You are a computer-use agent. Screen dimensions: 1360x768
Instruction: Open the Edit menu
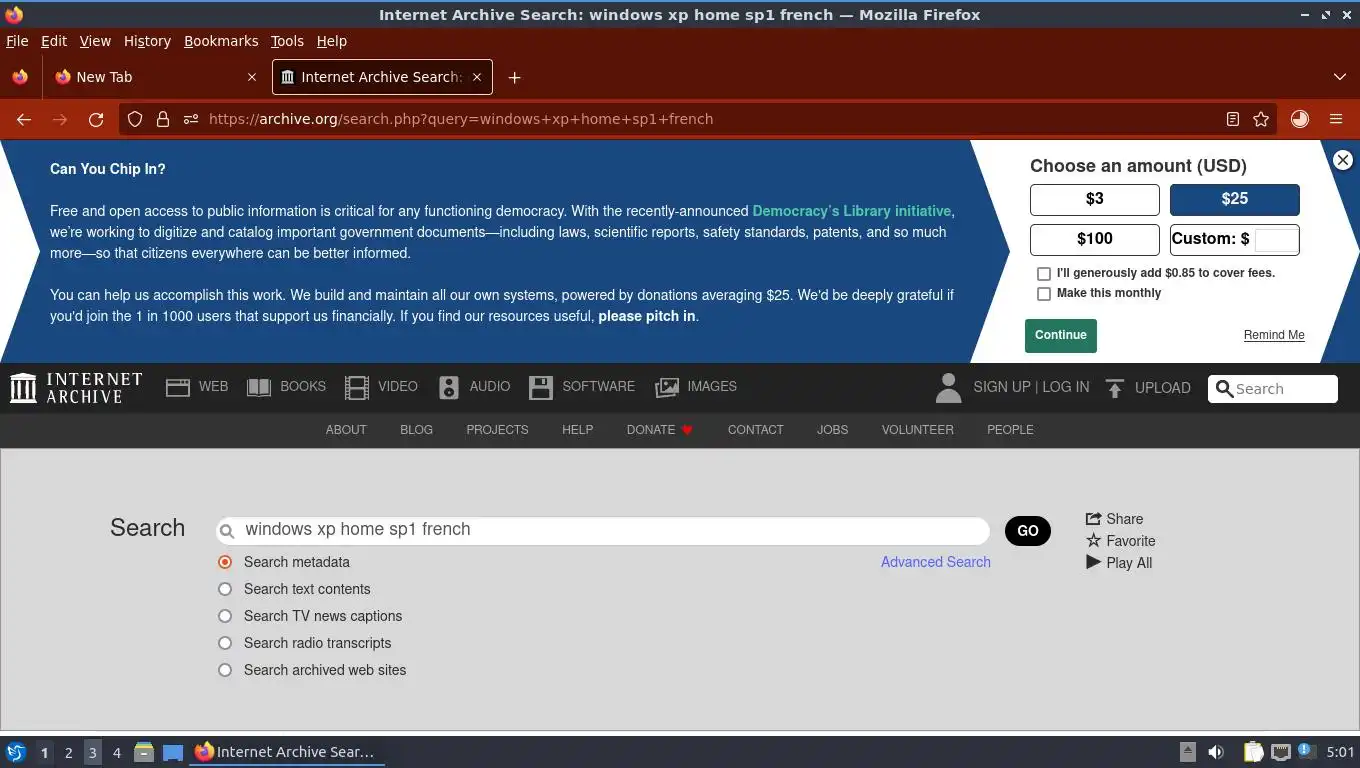[54, 41]
